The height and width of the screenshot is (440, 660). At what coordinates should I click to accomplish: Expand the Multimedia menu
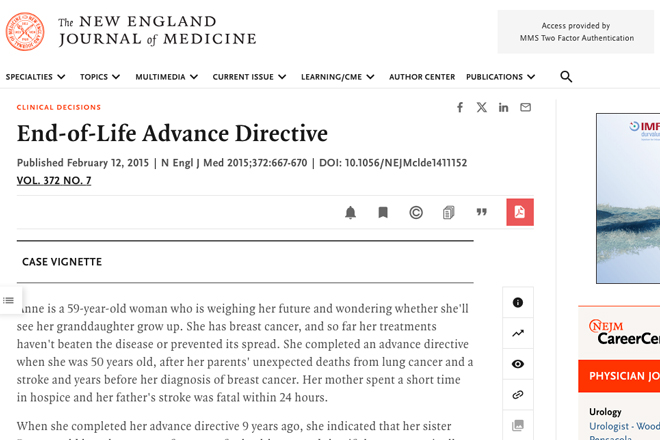167,77
